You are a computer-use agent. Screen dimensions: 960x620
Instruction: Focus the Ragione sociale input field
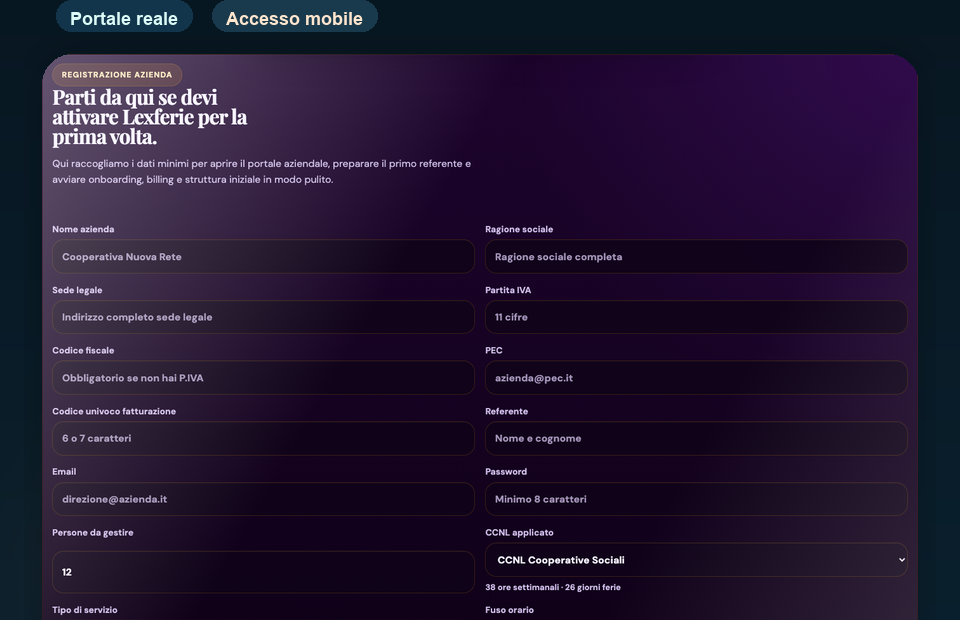(x=695, y=256)
